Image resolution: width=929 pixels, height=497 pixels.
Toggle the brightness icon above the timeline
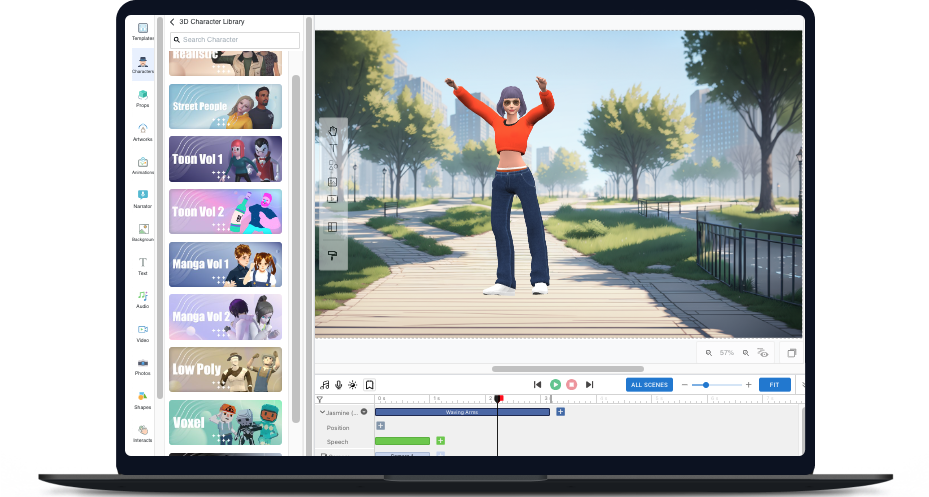click(353, 385)
